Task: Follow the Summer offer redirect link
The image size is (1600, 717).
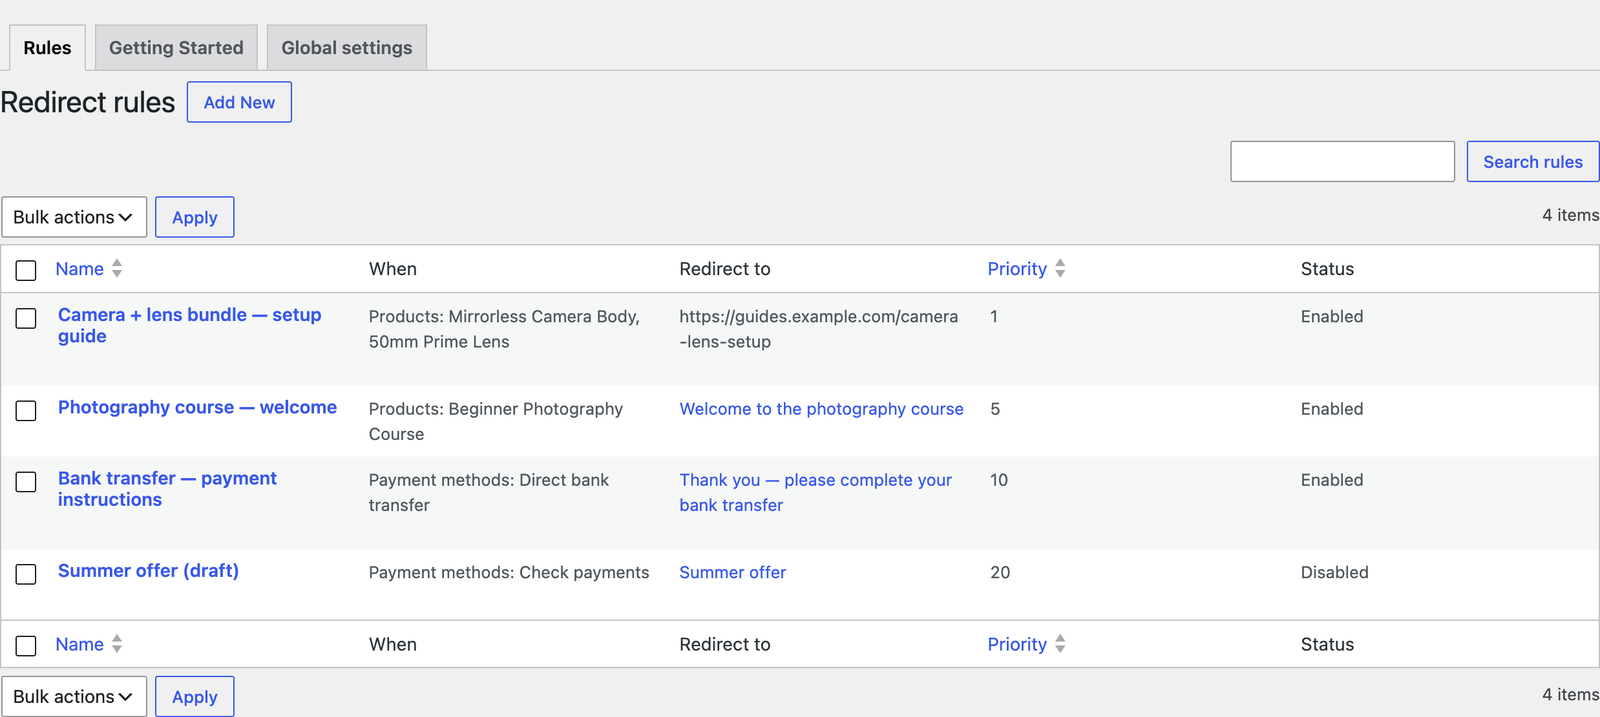Action: click(732, 573)
